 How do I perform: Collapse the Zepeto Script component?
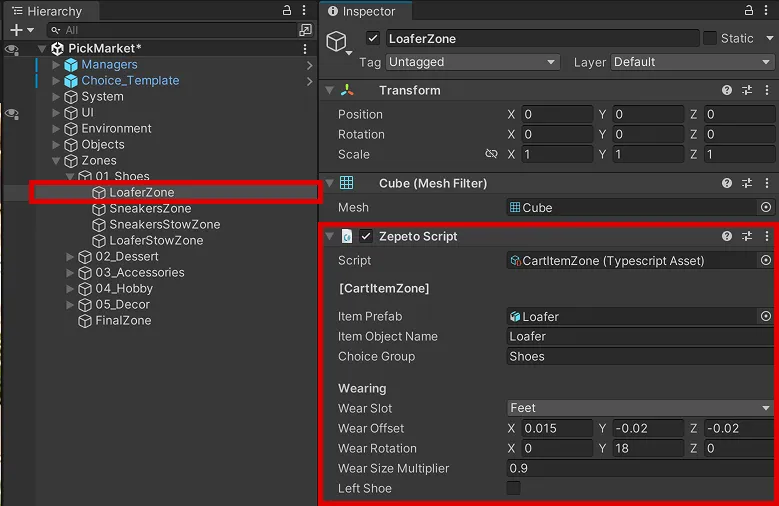click(329, 237)
